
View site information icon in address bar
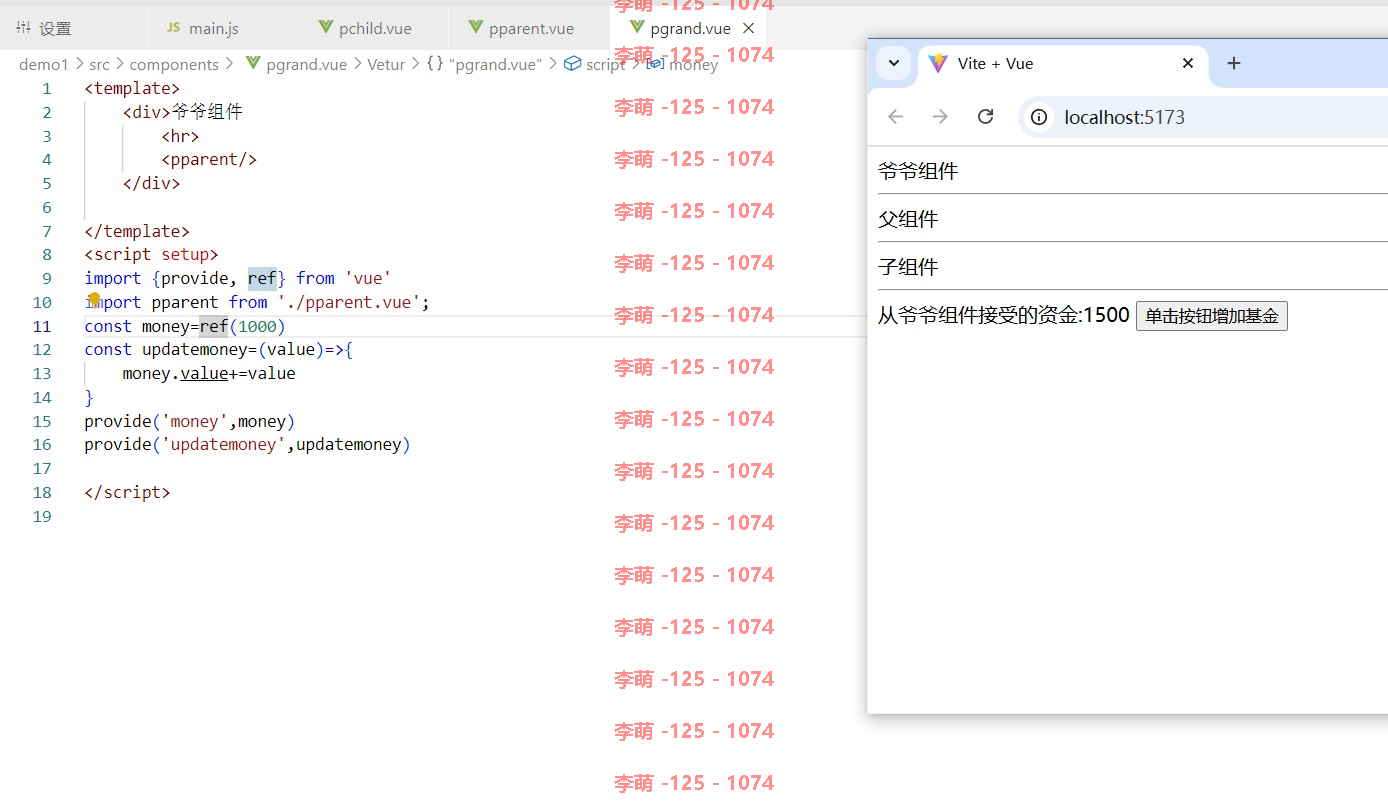(1039, 117)
